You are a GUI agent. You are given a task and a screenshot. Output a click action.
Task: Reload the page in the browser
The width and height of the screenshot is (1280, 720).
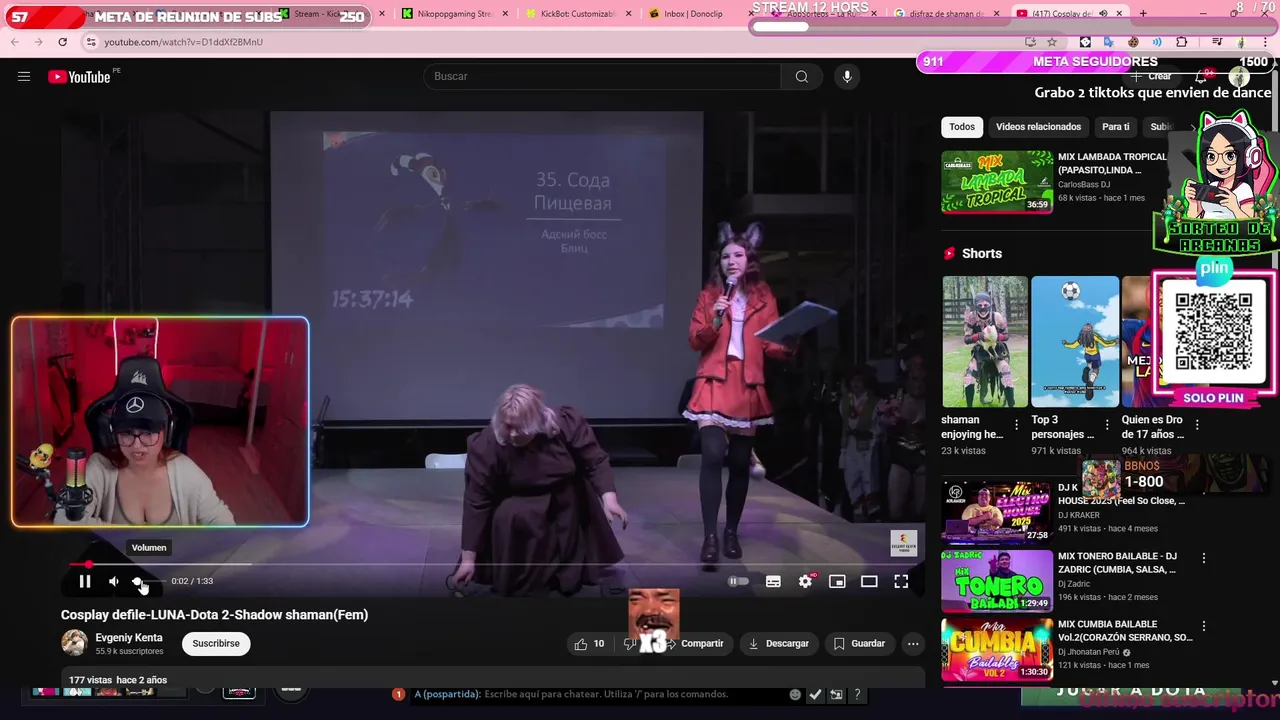pos(62,42)
